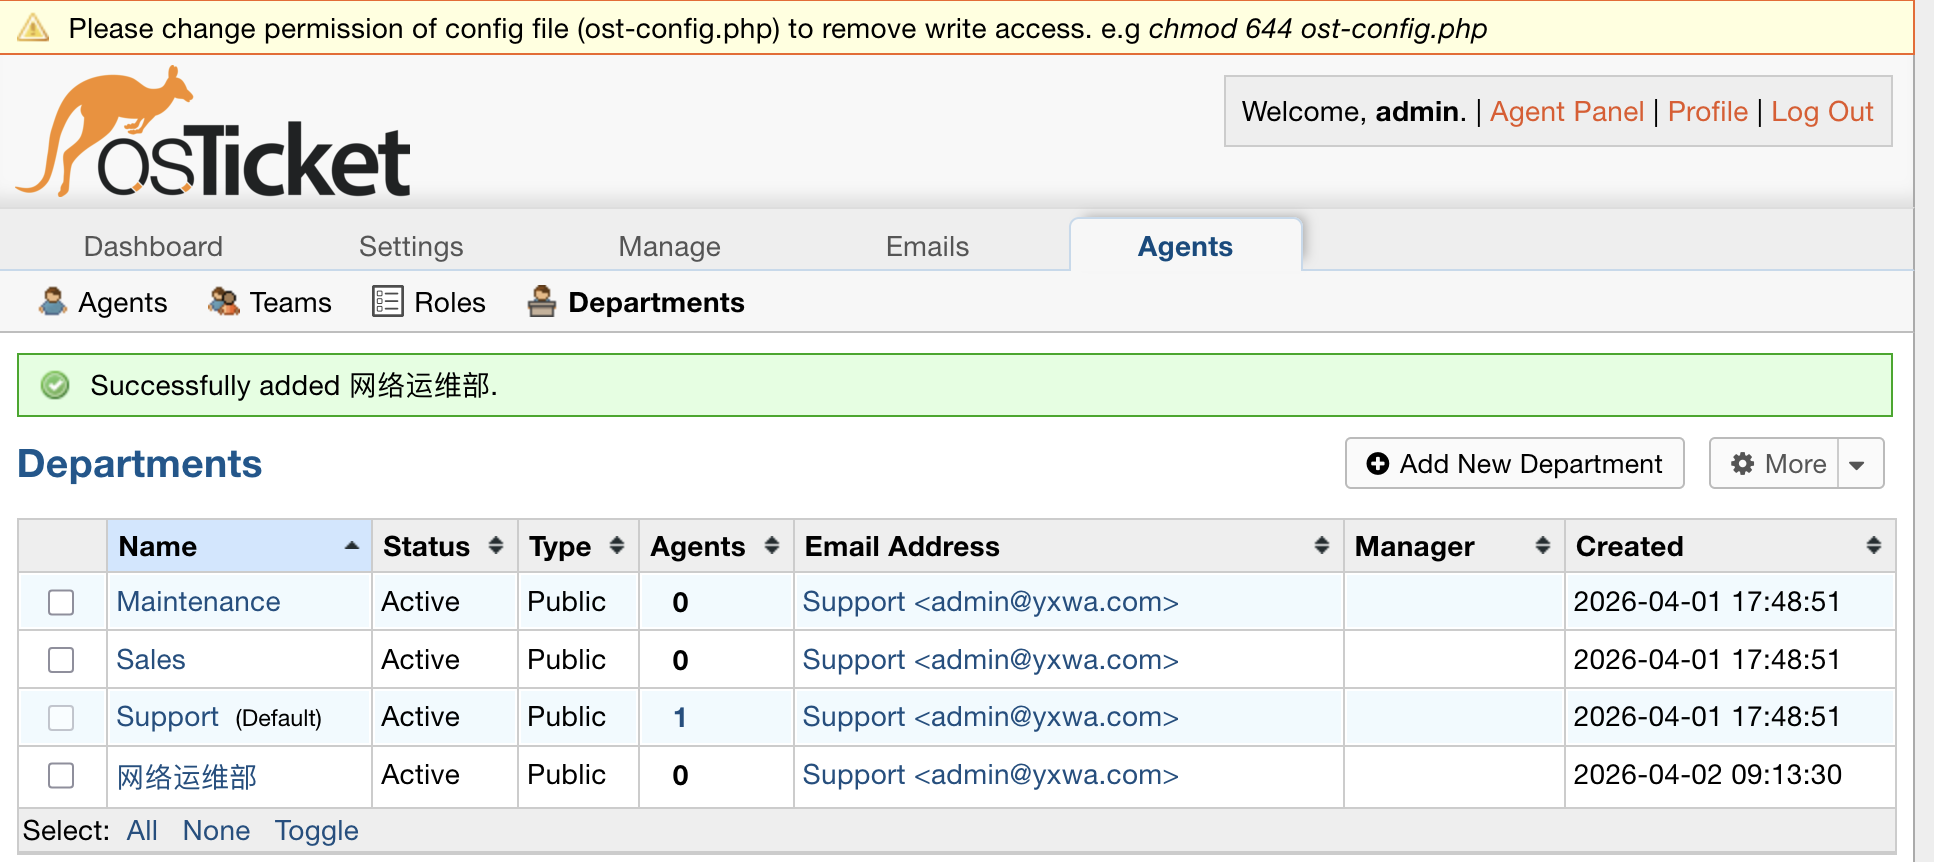Click the Agents submenu person icon
The height and width of the screenshot is (862, 1934).
click(x=53, y=302)
